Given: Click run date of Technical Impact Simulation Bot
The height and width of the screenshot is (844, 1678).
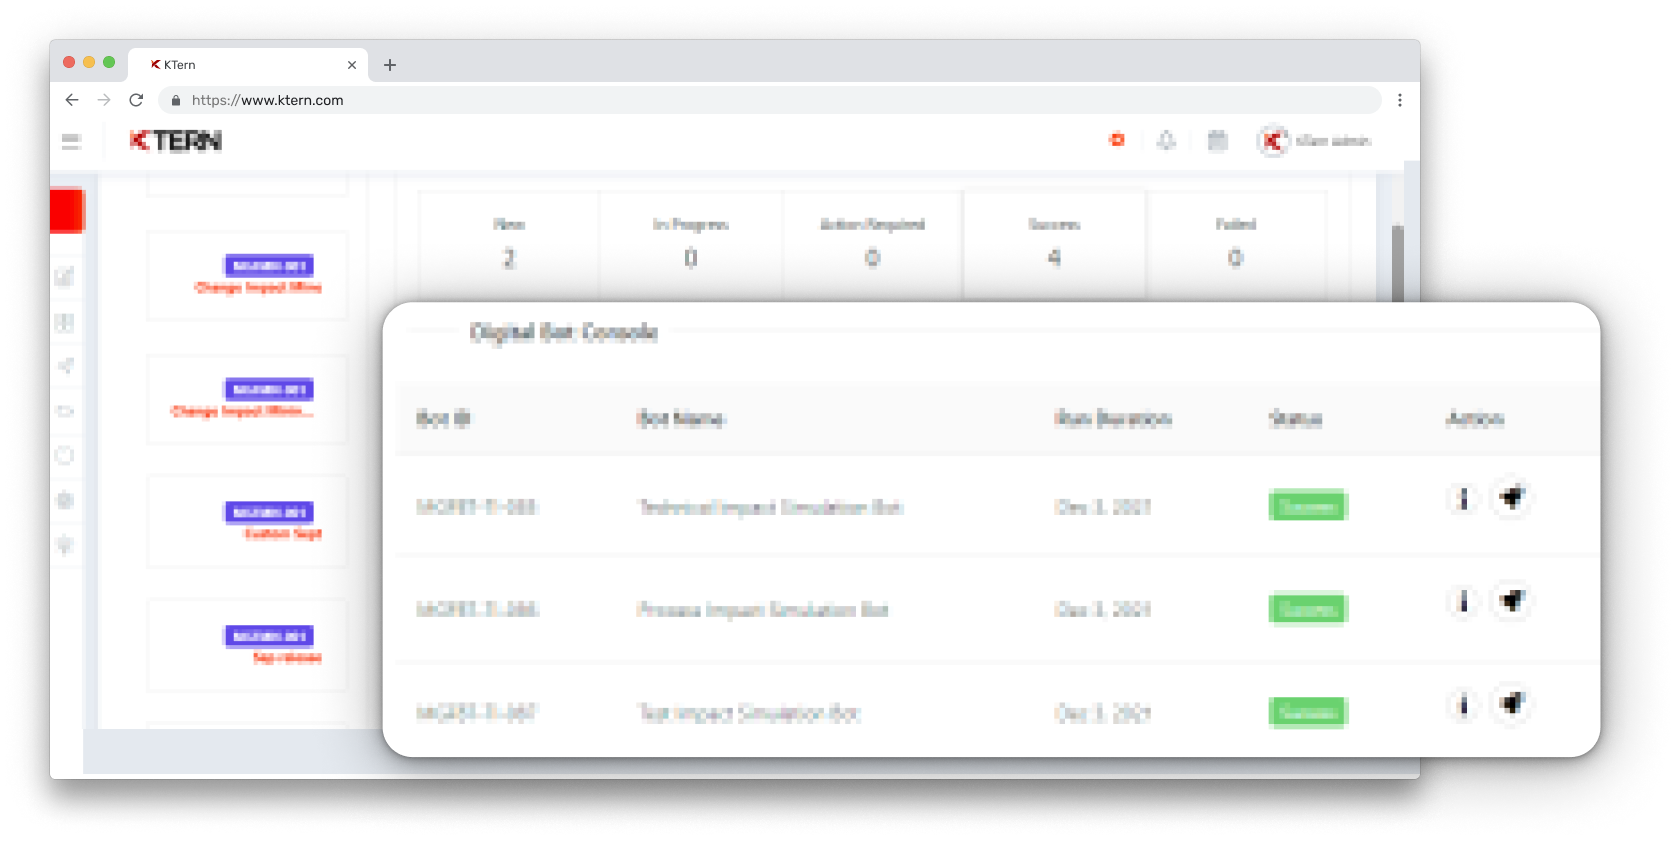Looking at the screenshot, I should [1103, 507].
